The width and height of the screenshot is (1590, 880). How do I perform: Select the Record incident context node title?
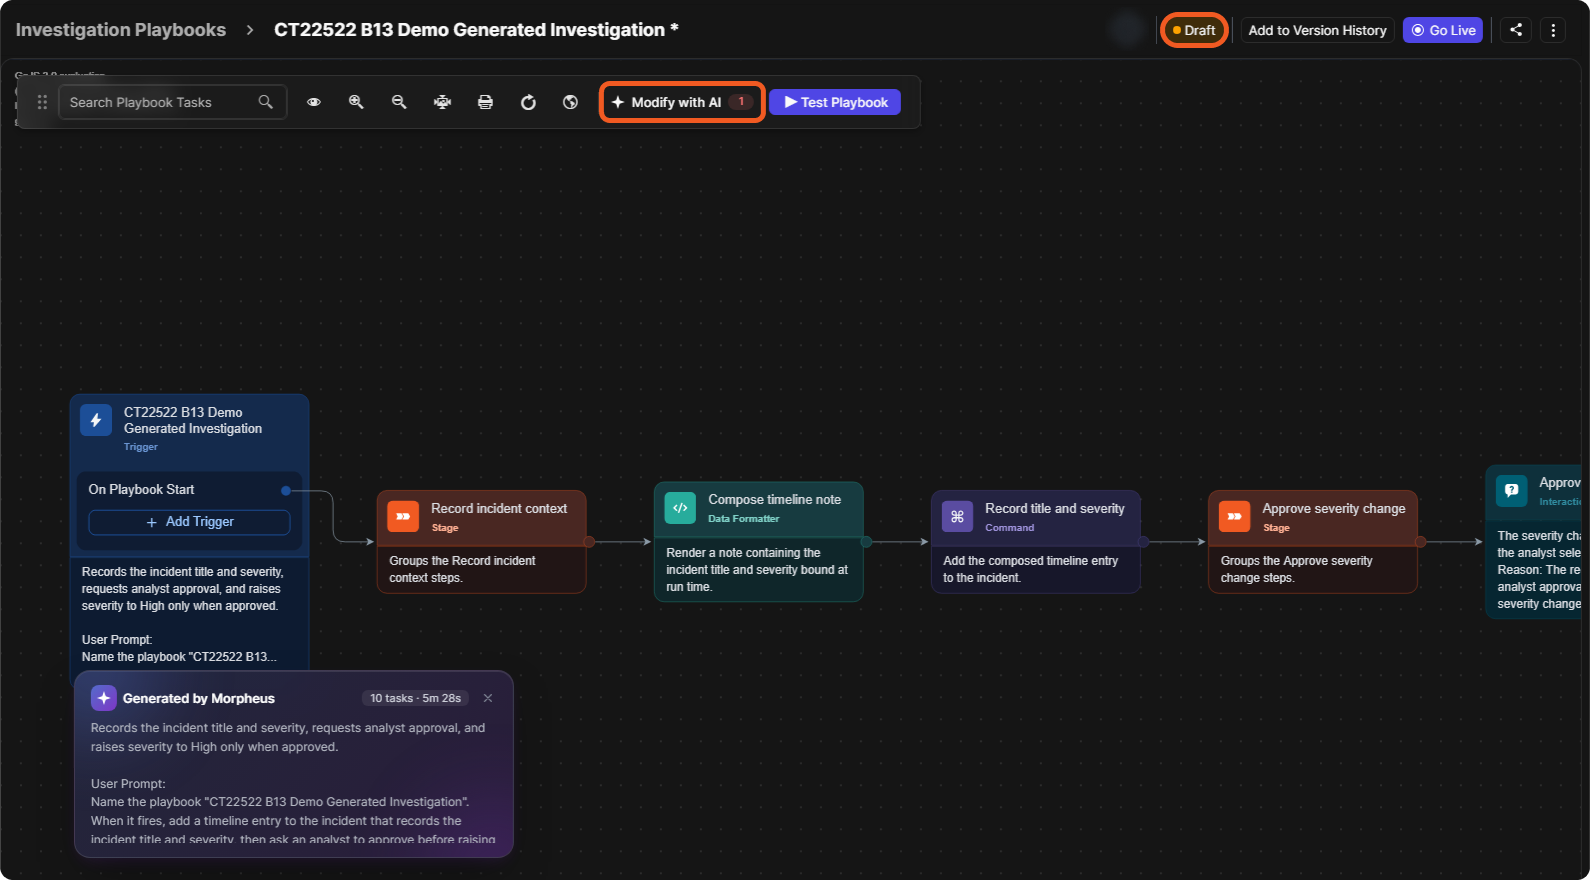pos(499,508)
